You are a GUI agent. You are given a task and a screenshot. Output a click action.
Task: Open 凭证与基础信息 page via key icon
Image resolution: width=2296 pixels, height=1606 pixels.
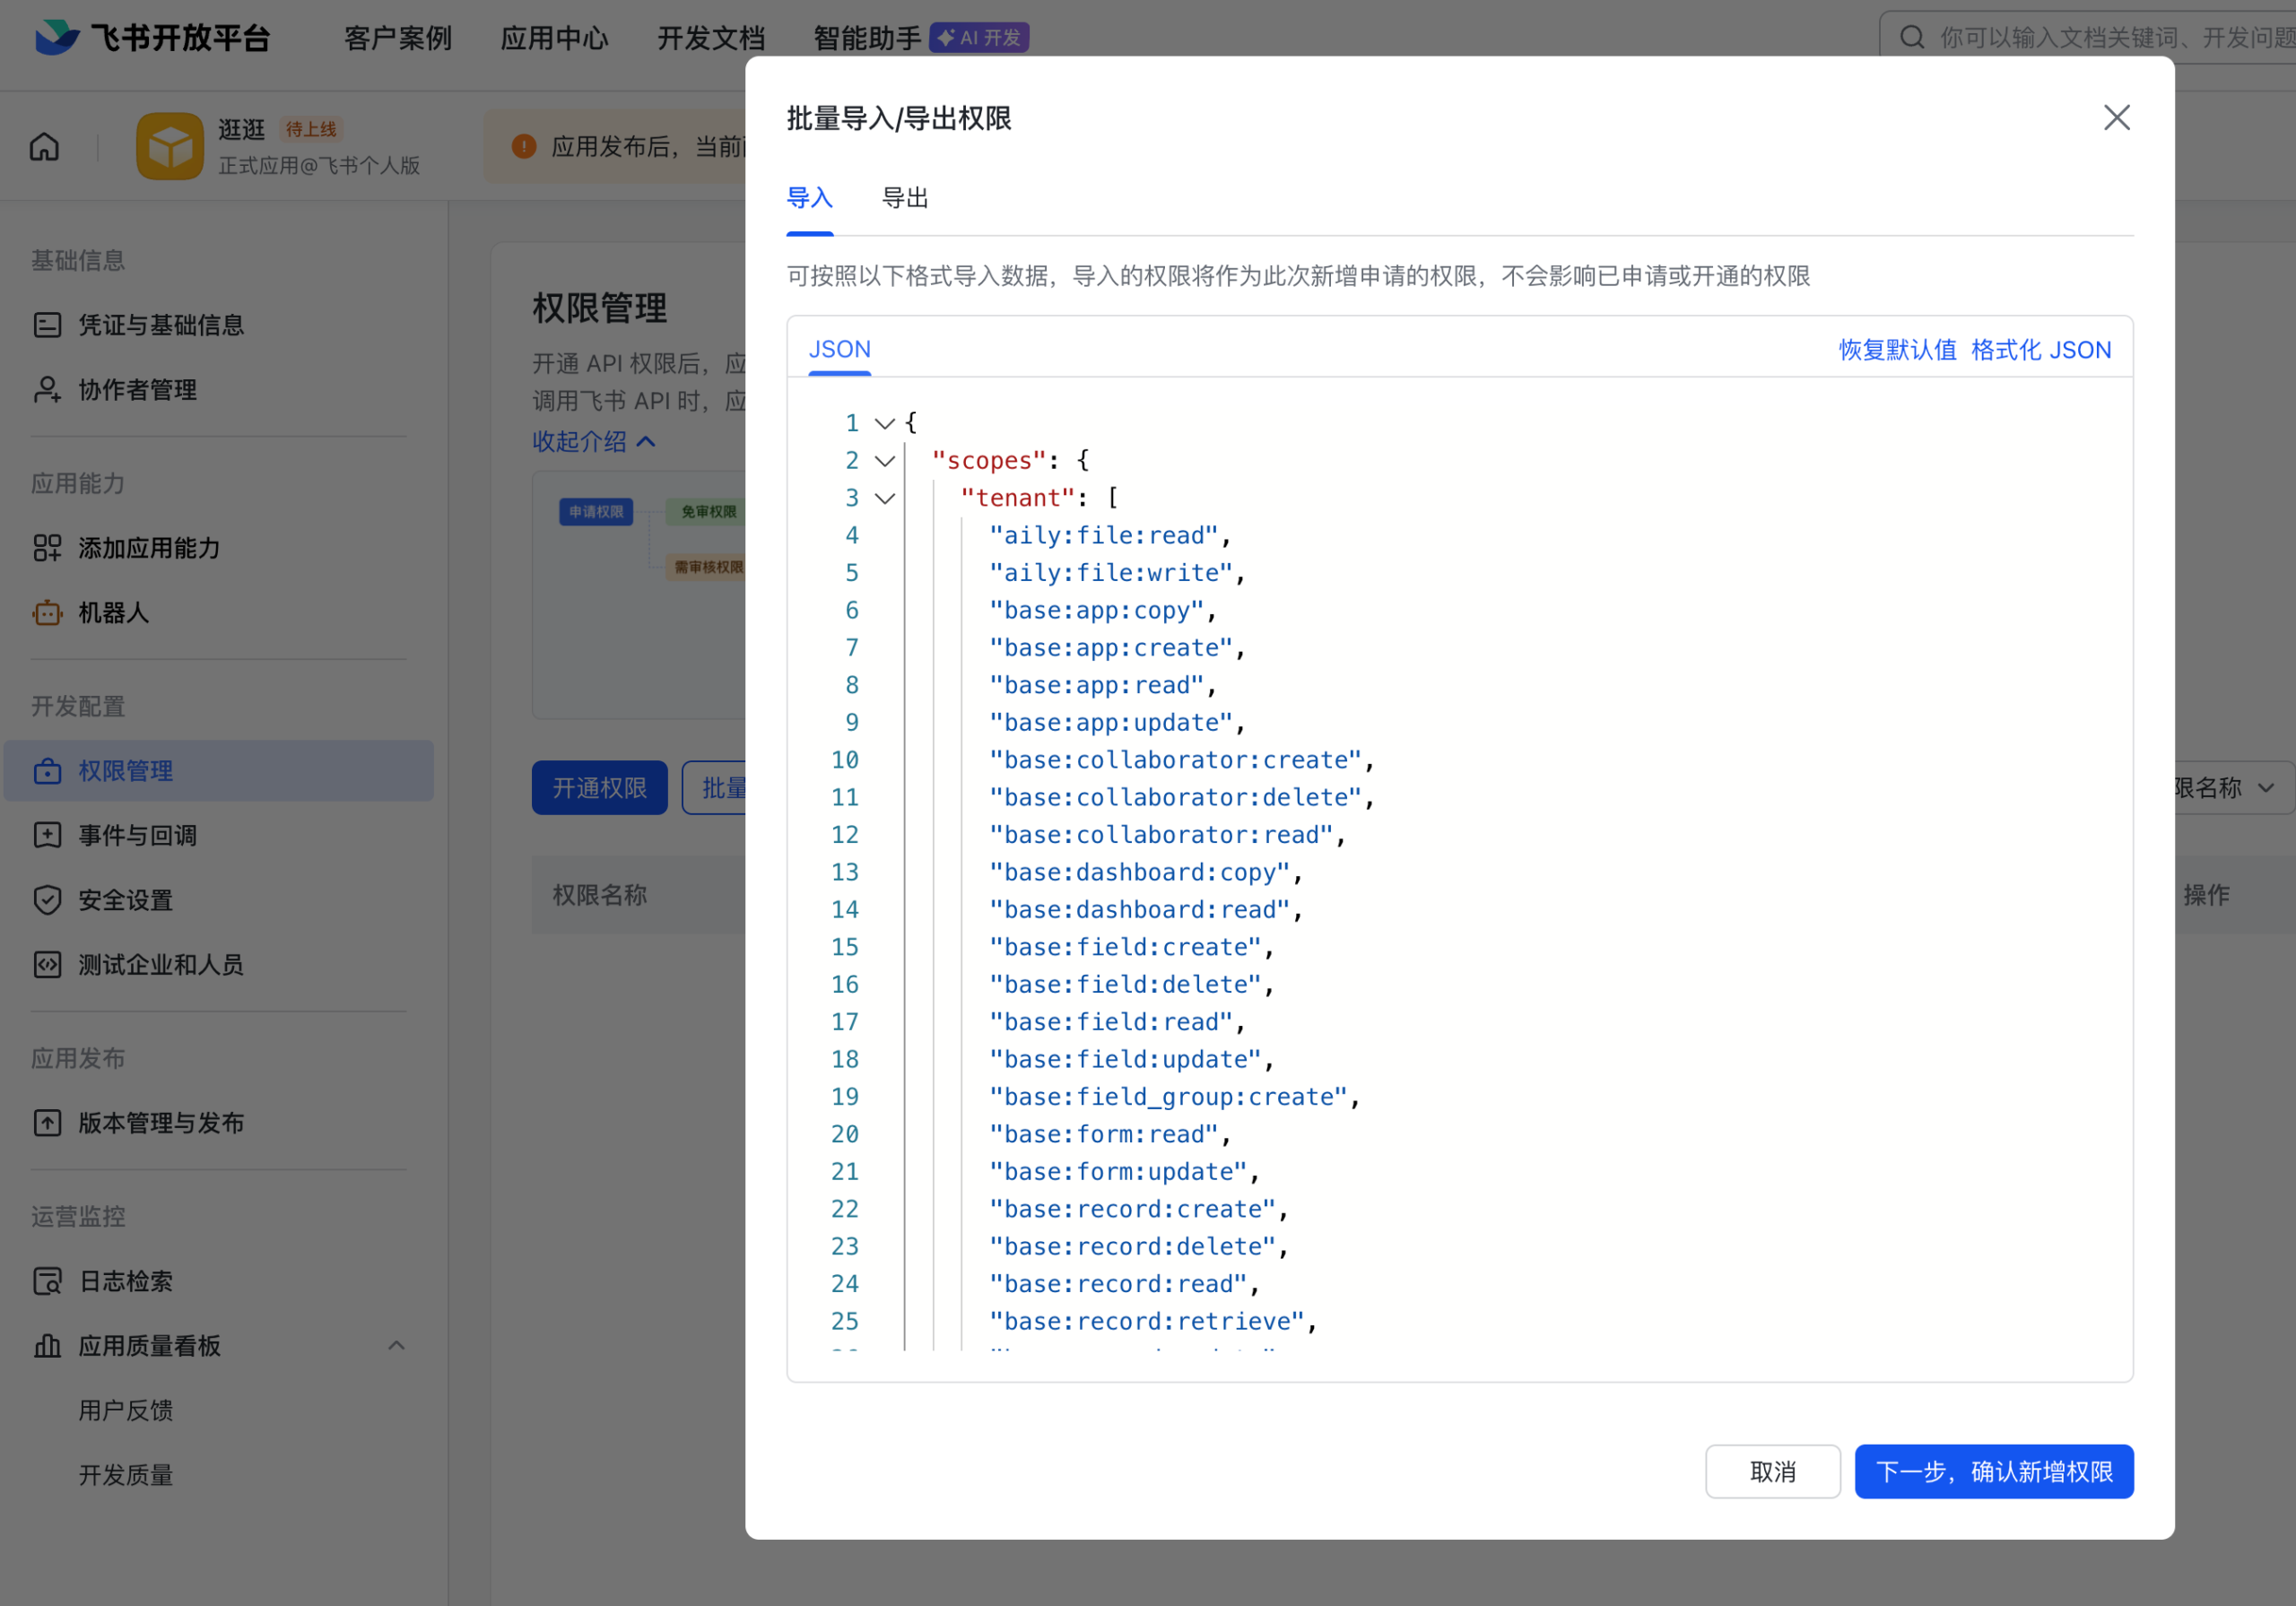[x=47, y=324]
